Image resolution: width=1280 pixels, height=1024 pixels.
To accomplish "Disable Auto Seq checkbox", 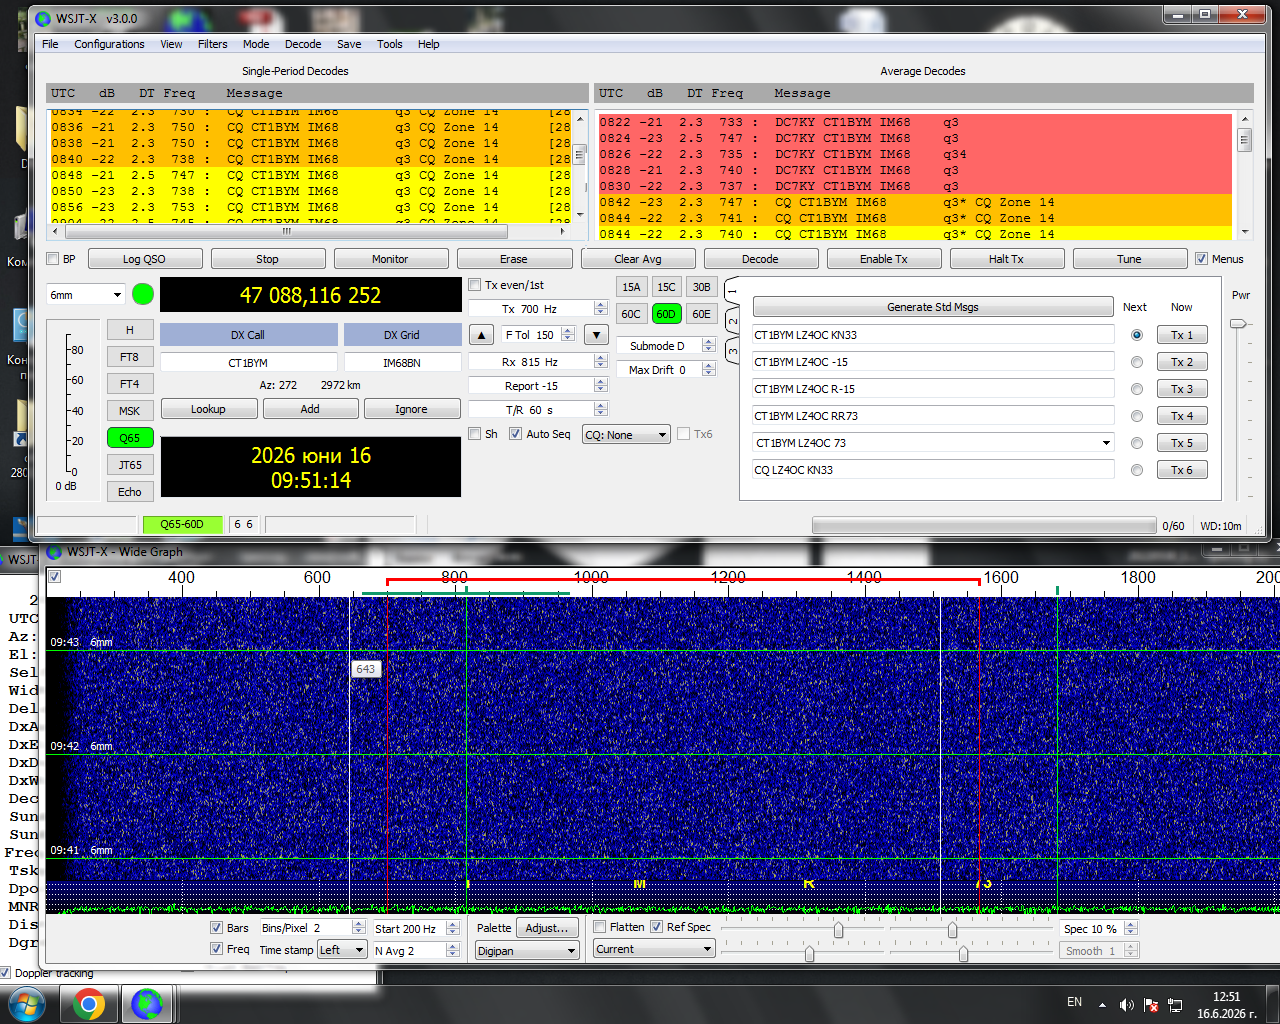I will tap(515, 434).
